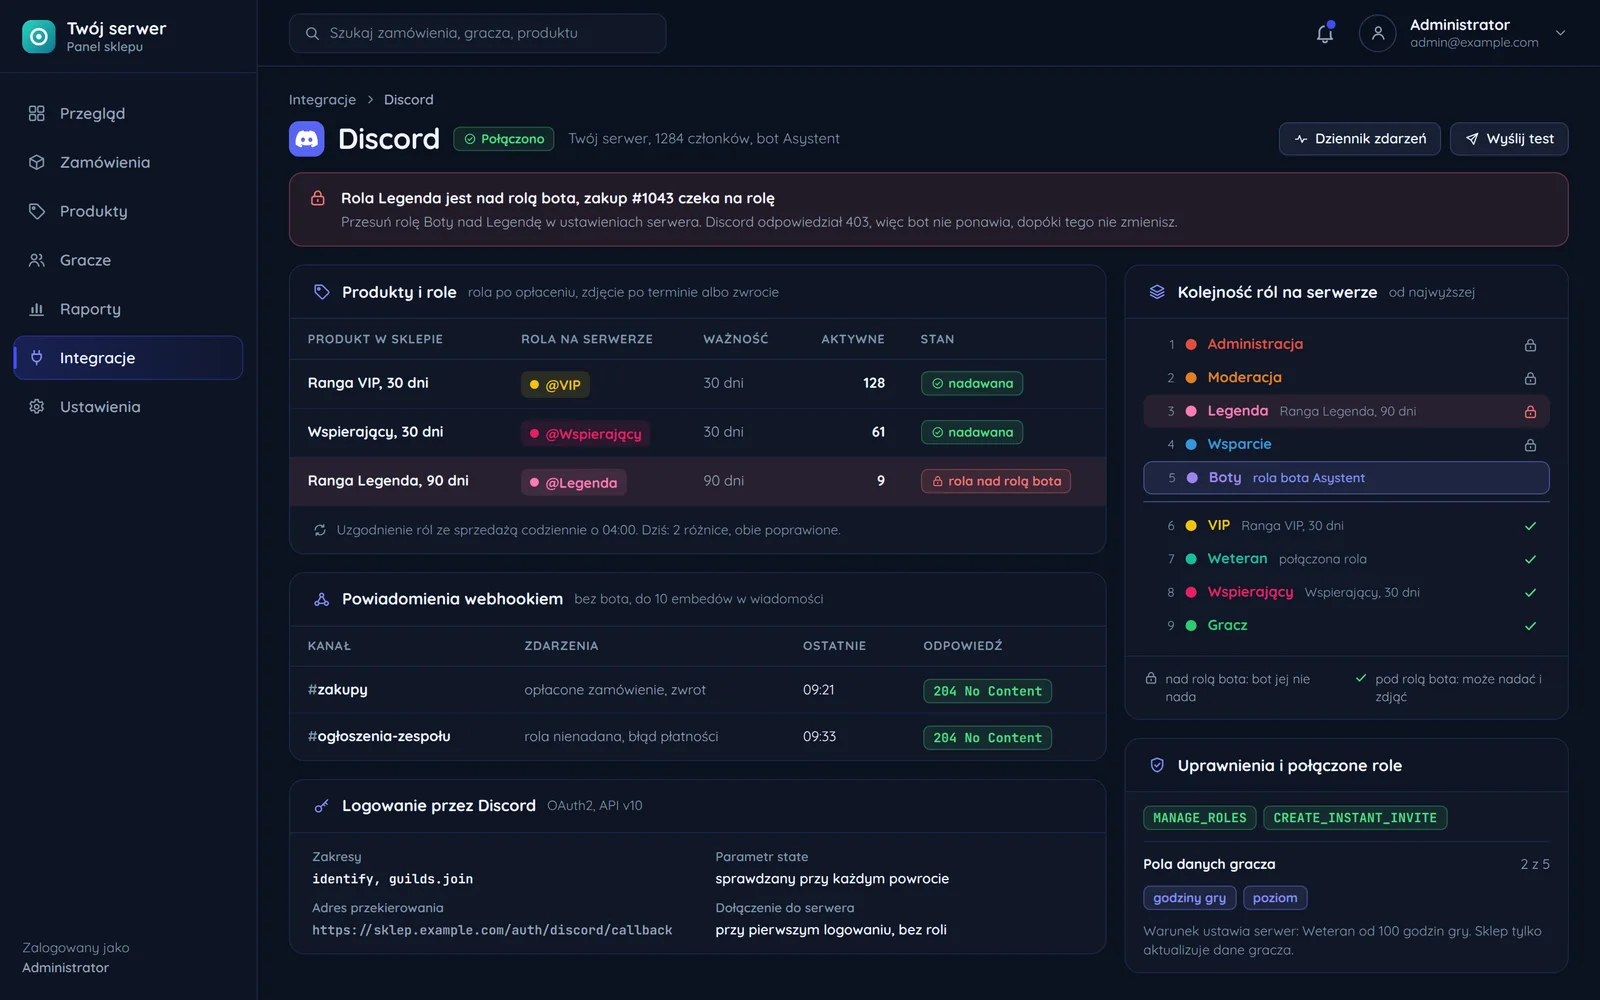Open Produkty section
The height and width of the screenshot is (1000, 1600).
point(128,211)
